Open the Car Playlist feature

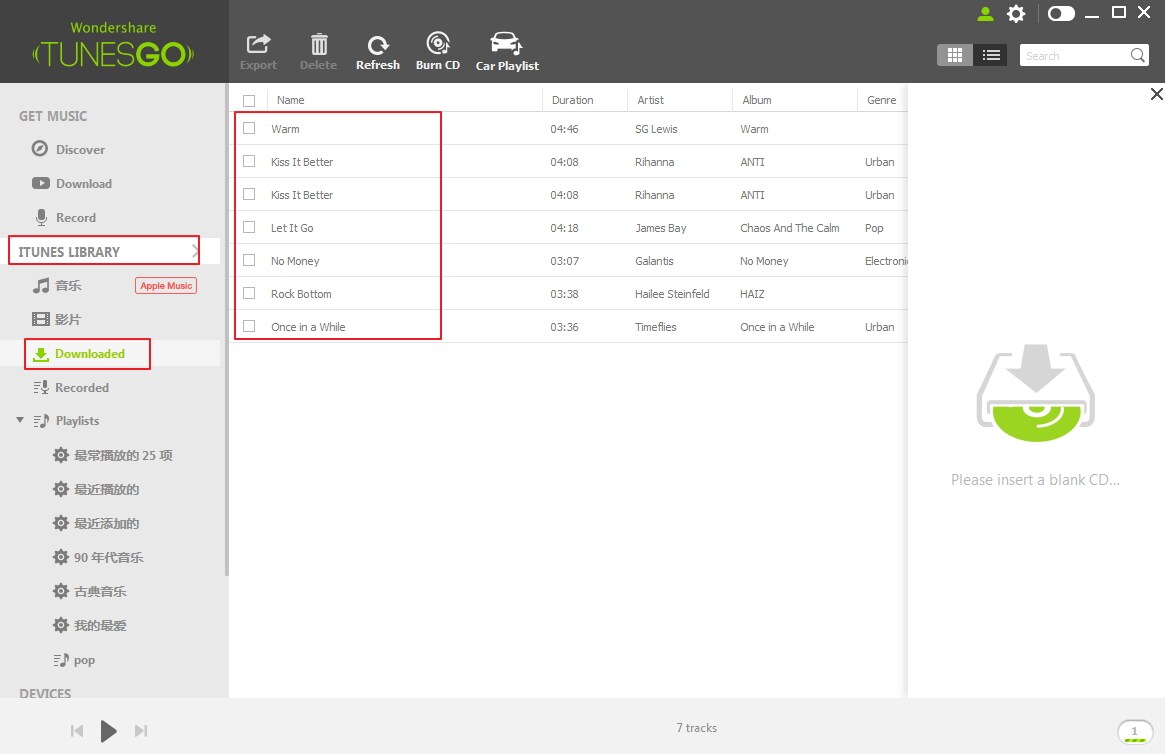coord(507,52)
